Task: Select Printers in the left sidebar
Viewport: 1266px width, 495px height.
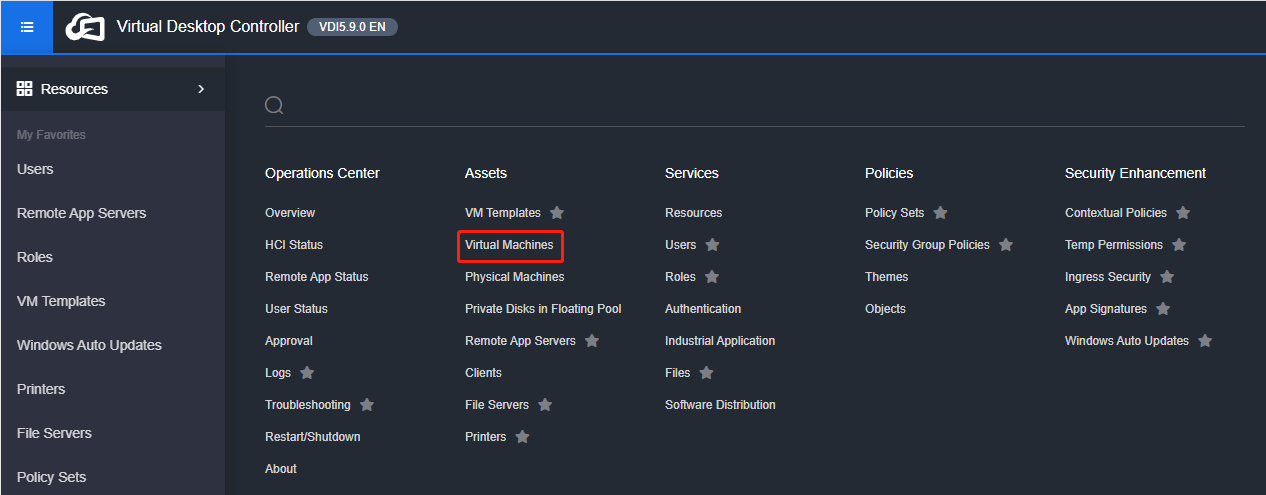Action: tap(41, 389)
